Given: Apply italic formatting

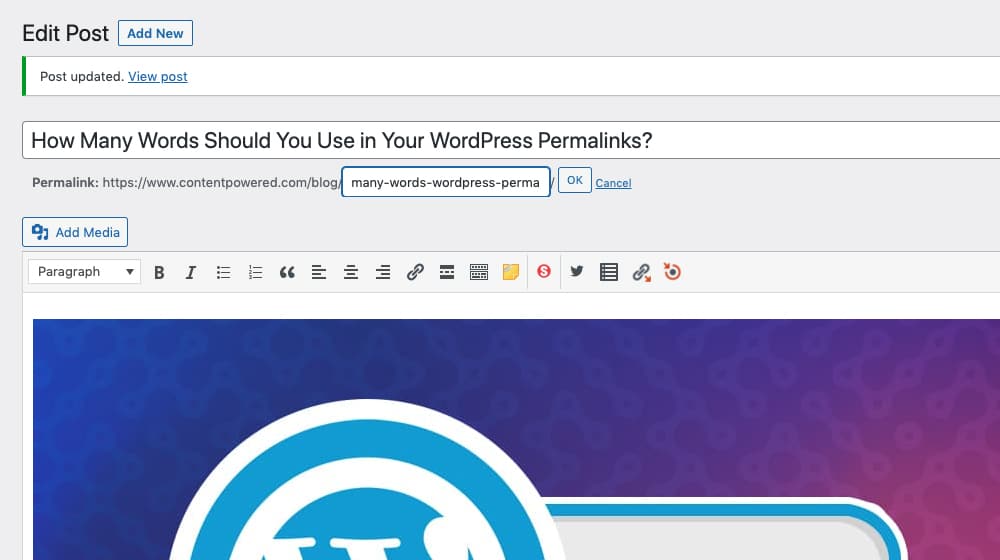Looking at the screenshot, I should pyautogui.click(x=190, y=272).
